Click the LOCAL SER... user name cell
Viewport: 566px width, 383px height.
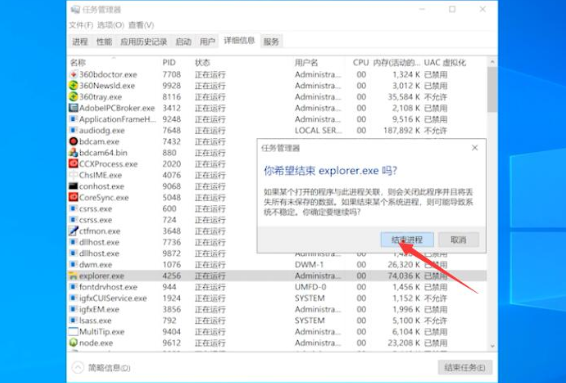pyautogui.click(x=318, y=130)
